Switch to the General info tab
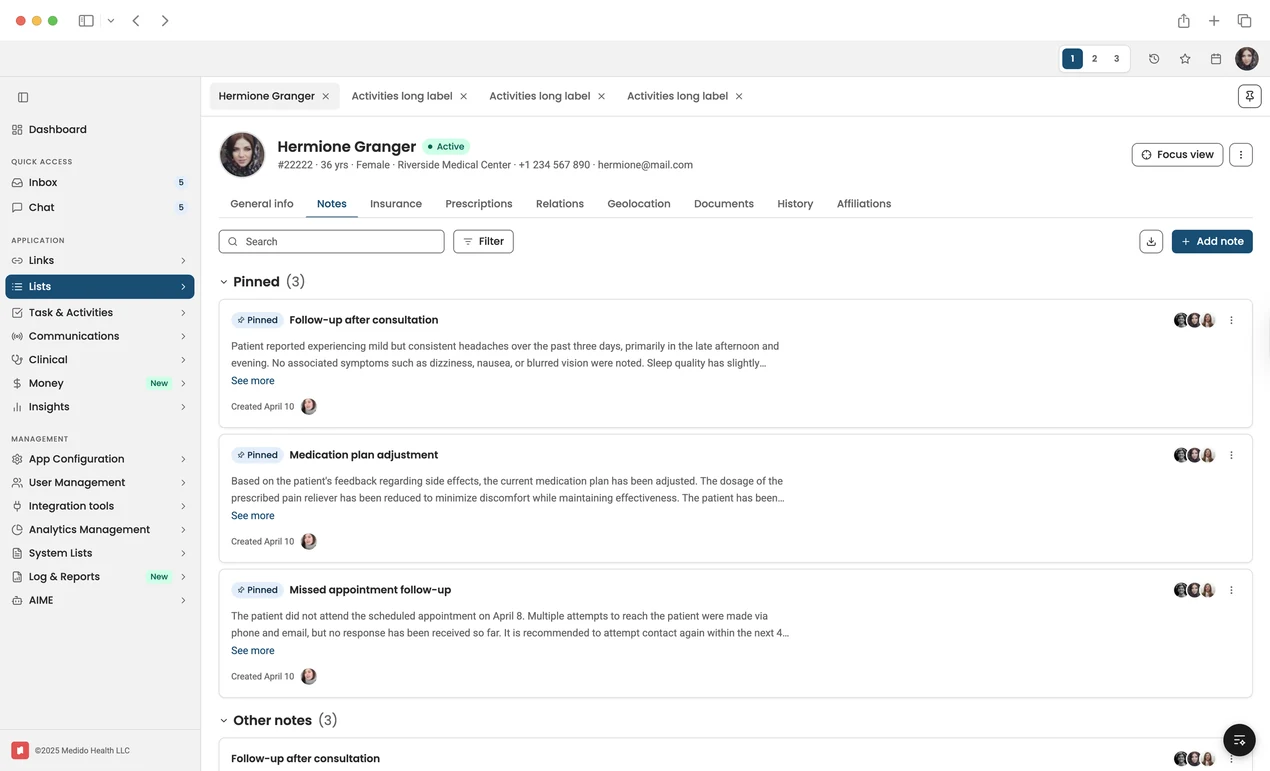1270x771 pixels. [x=262, y=203]
